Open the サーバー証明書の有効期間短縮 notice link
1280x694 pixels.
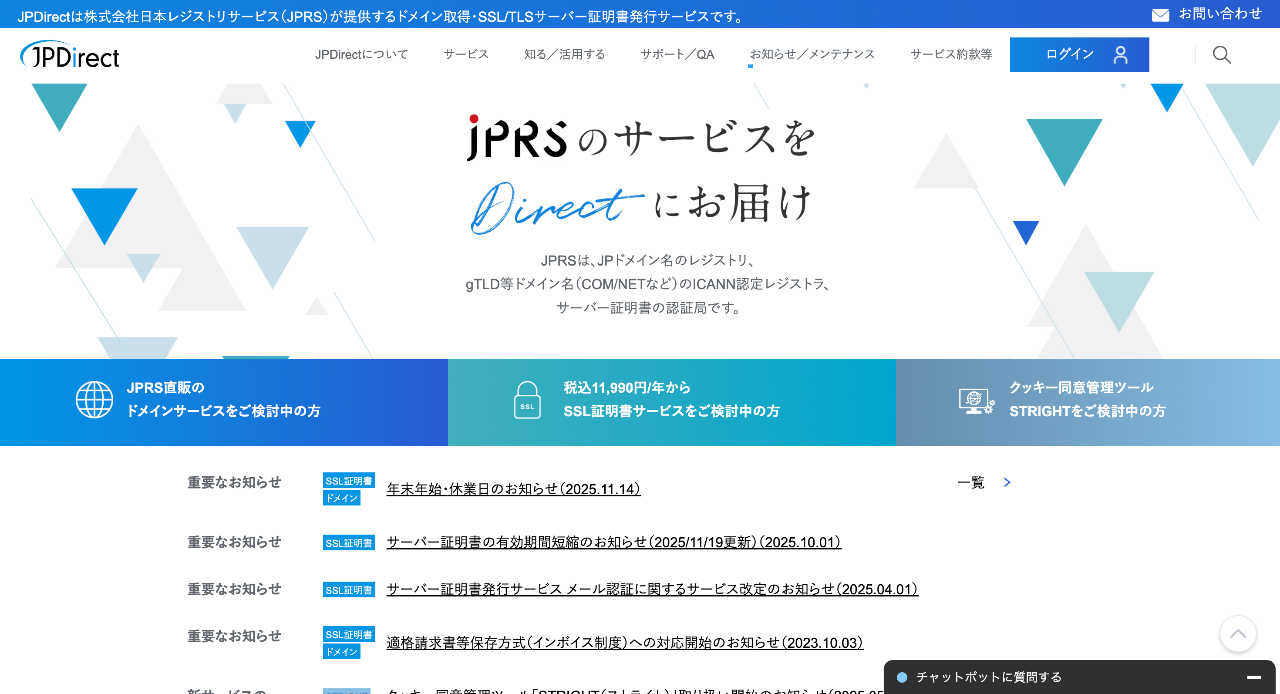click(613, 542)
